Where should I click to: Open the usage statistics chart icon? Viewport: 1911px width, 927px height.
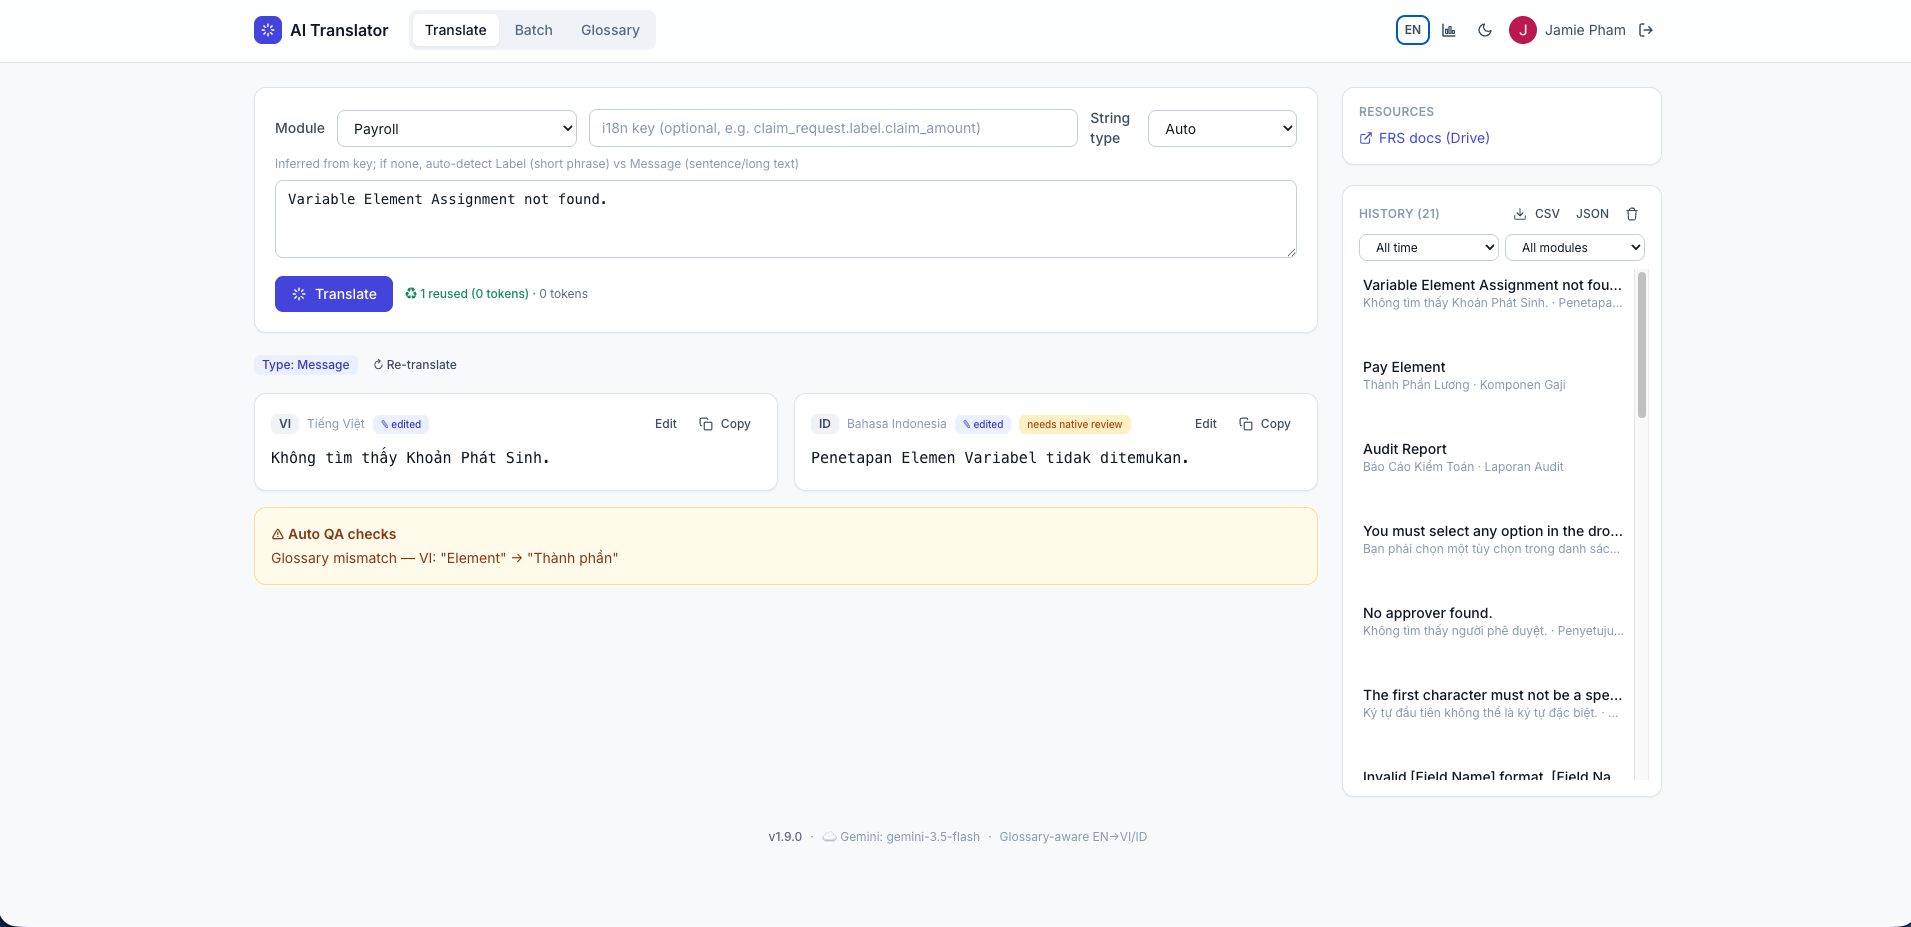coord(1449,30)
